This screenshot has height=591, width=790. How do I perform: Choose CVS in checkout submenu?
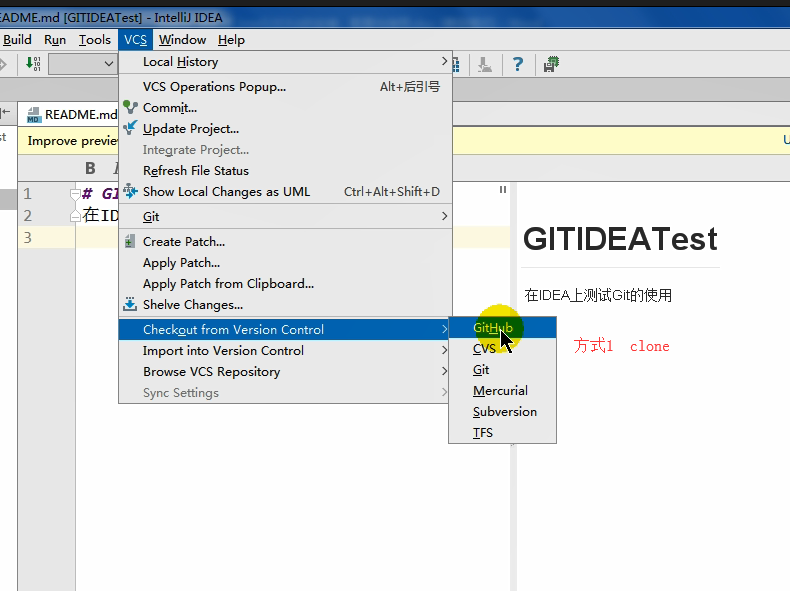tap(502, 349)
